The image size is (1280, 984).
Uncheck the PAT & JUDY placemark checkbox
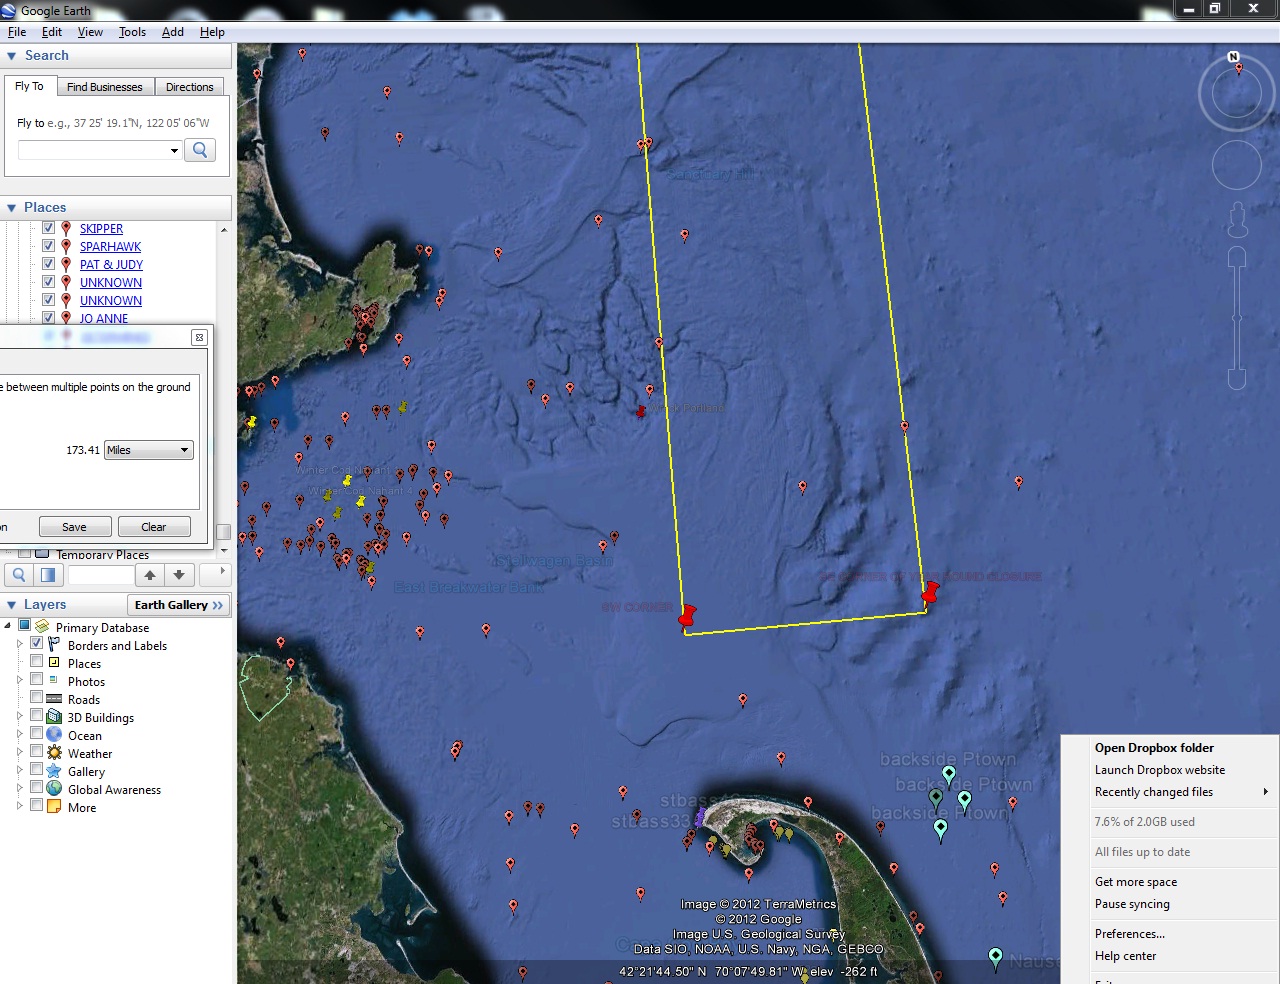point(48,264)
